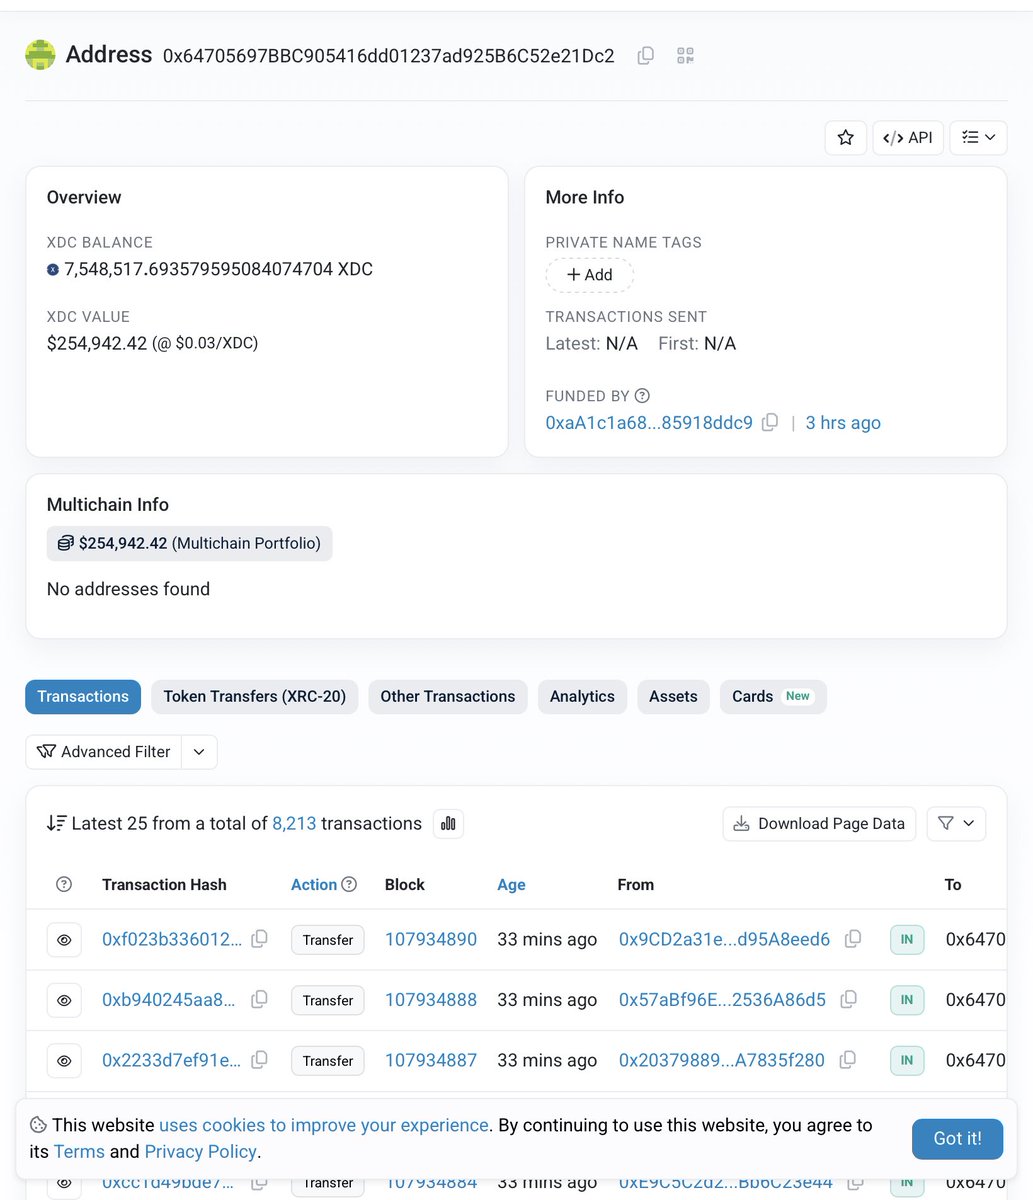
Task: Click the API button
Action: coord(908,137)
